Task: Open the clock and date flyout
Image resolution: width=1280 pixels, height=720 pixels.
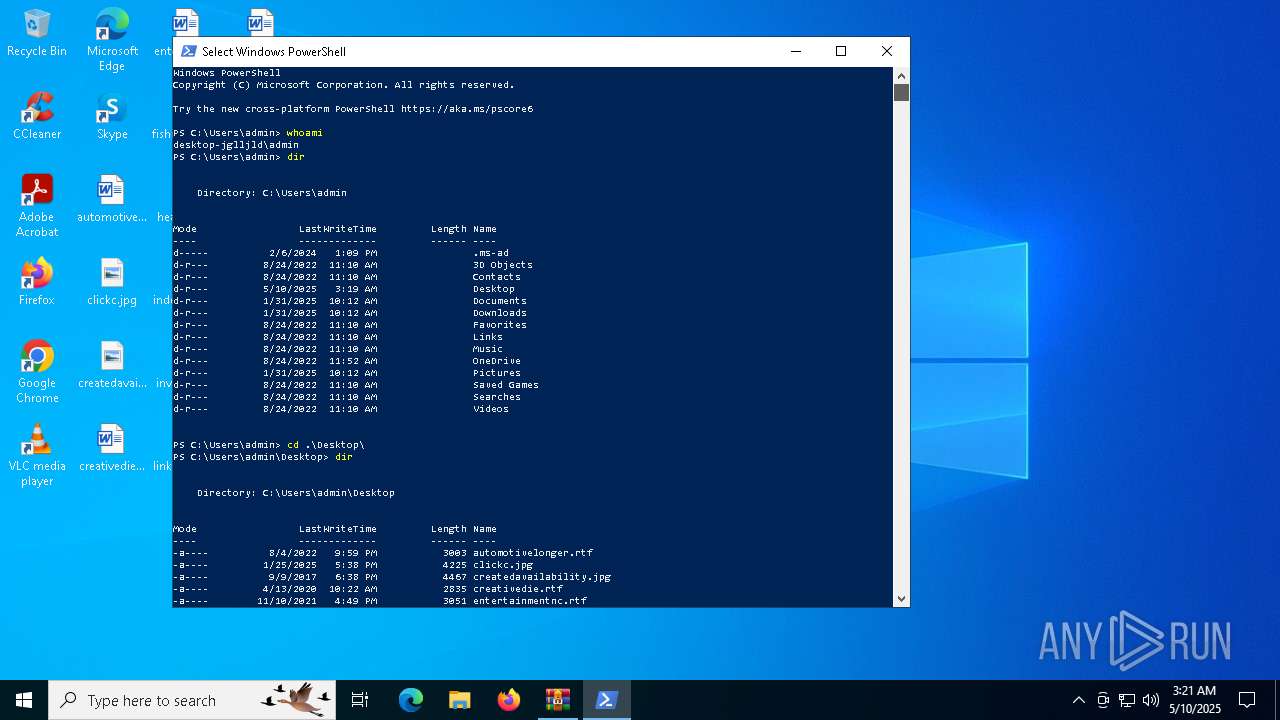Action: (x=1195, y=700)
